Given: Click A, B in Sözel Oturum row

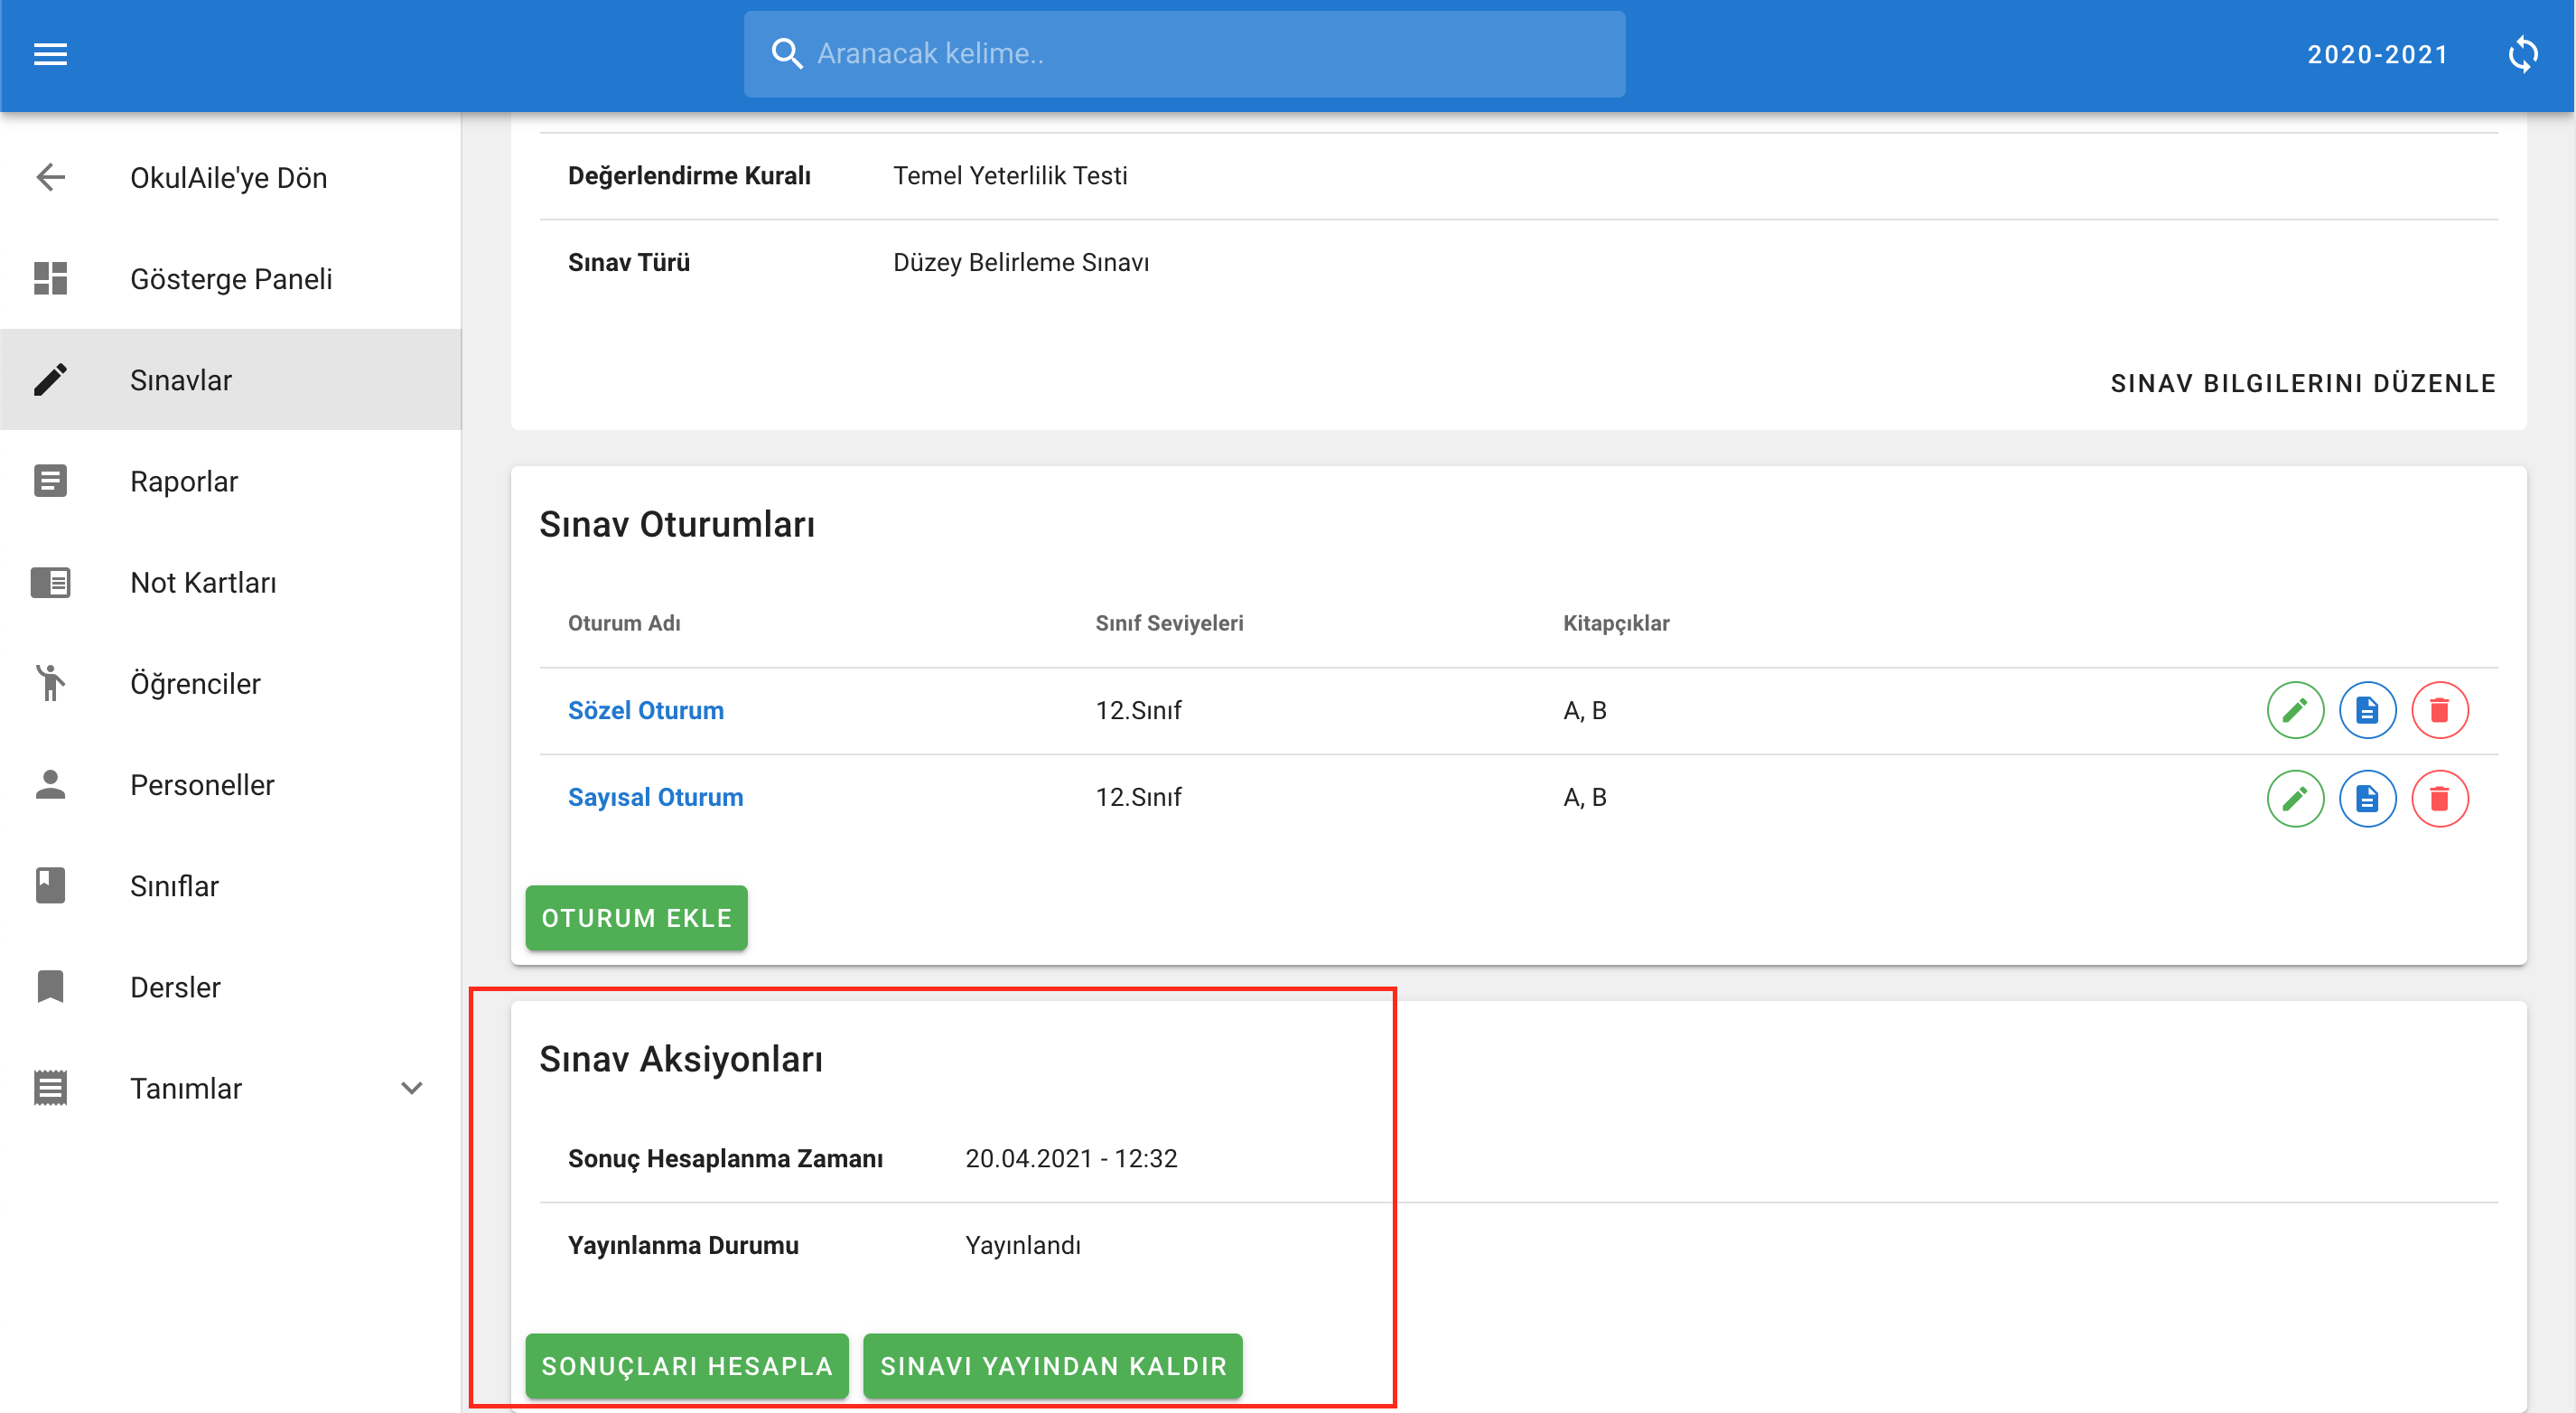Looking at the screenshot, I should [1585, 710].
